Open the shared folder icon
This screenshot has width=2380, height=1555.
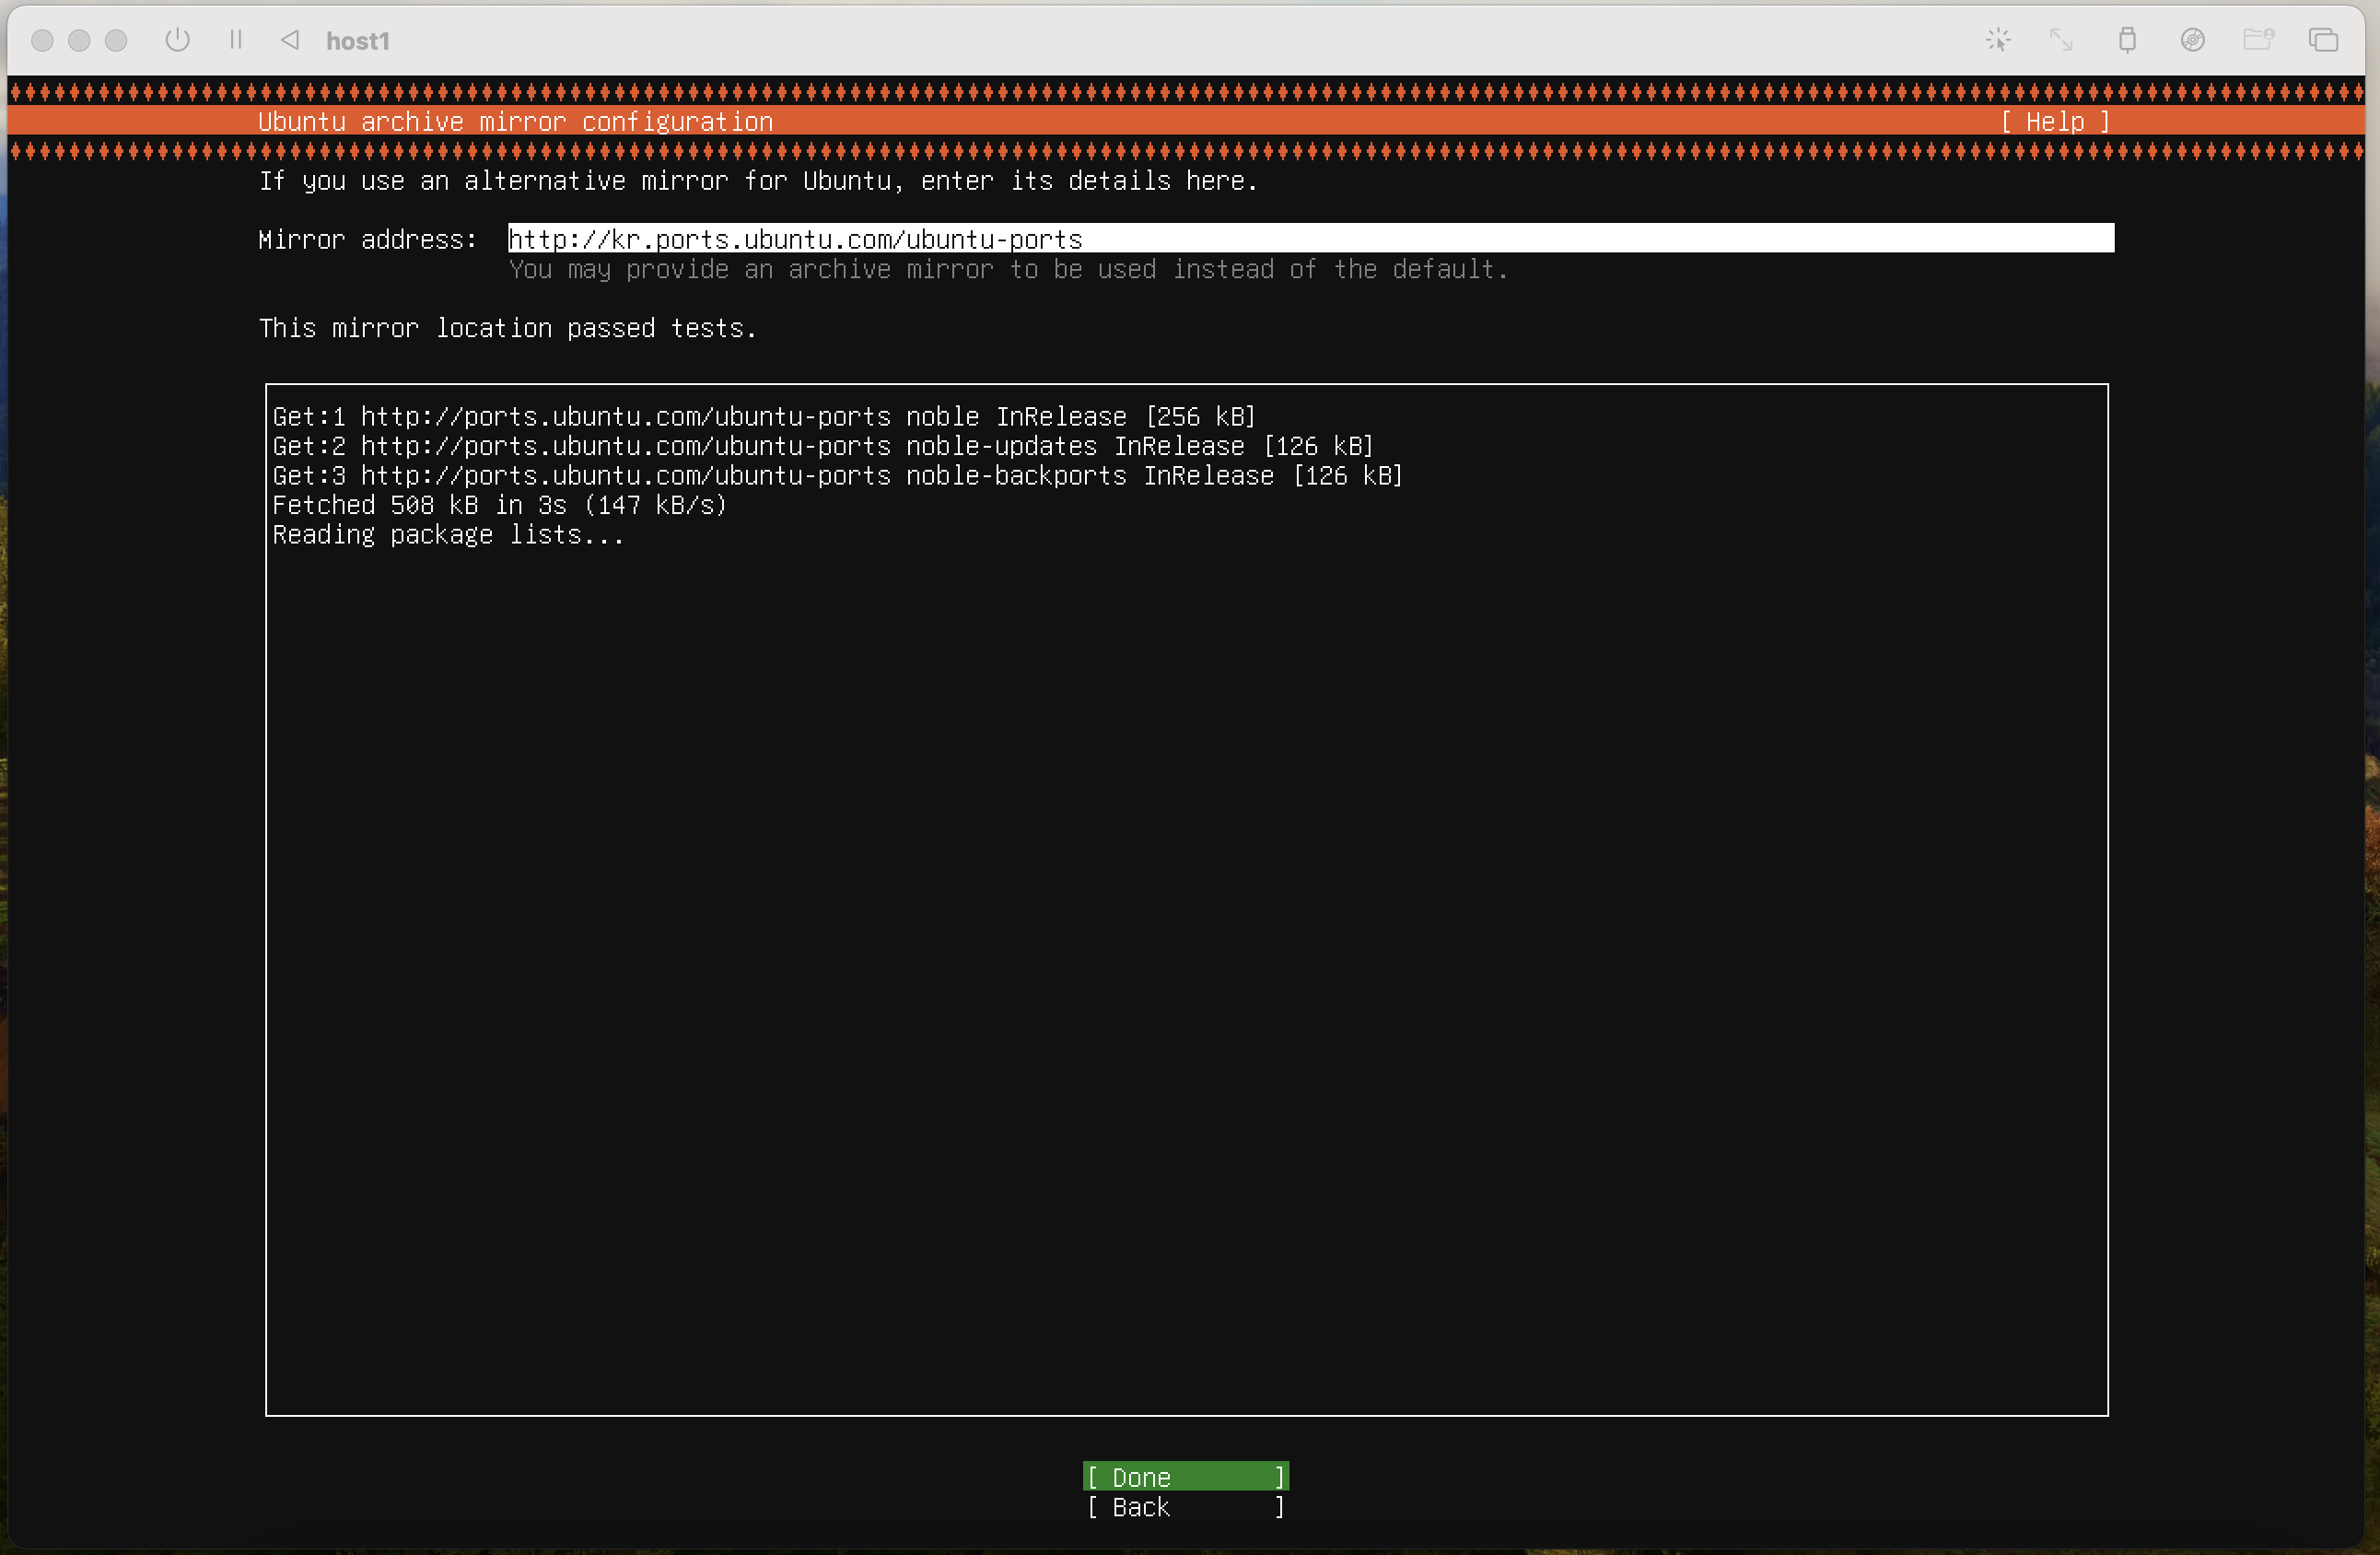(x=2258, y=40)
